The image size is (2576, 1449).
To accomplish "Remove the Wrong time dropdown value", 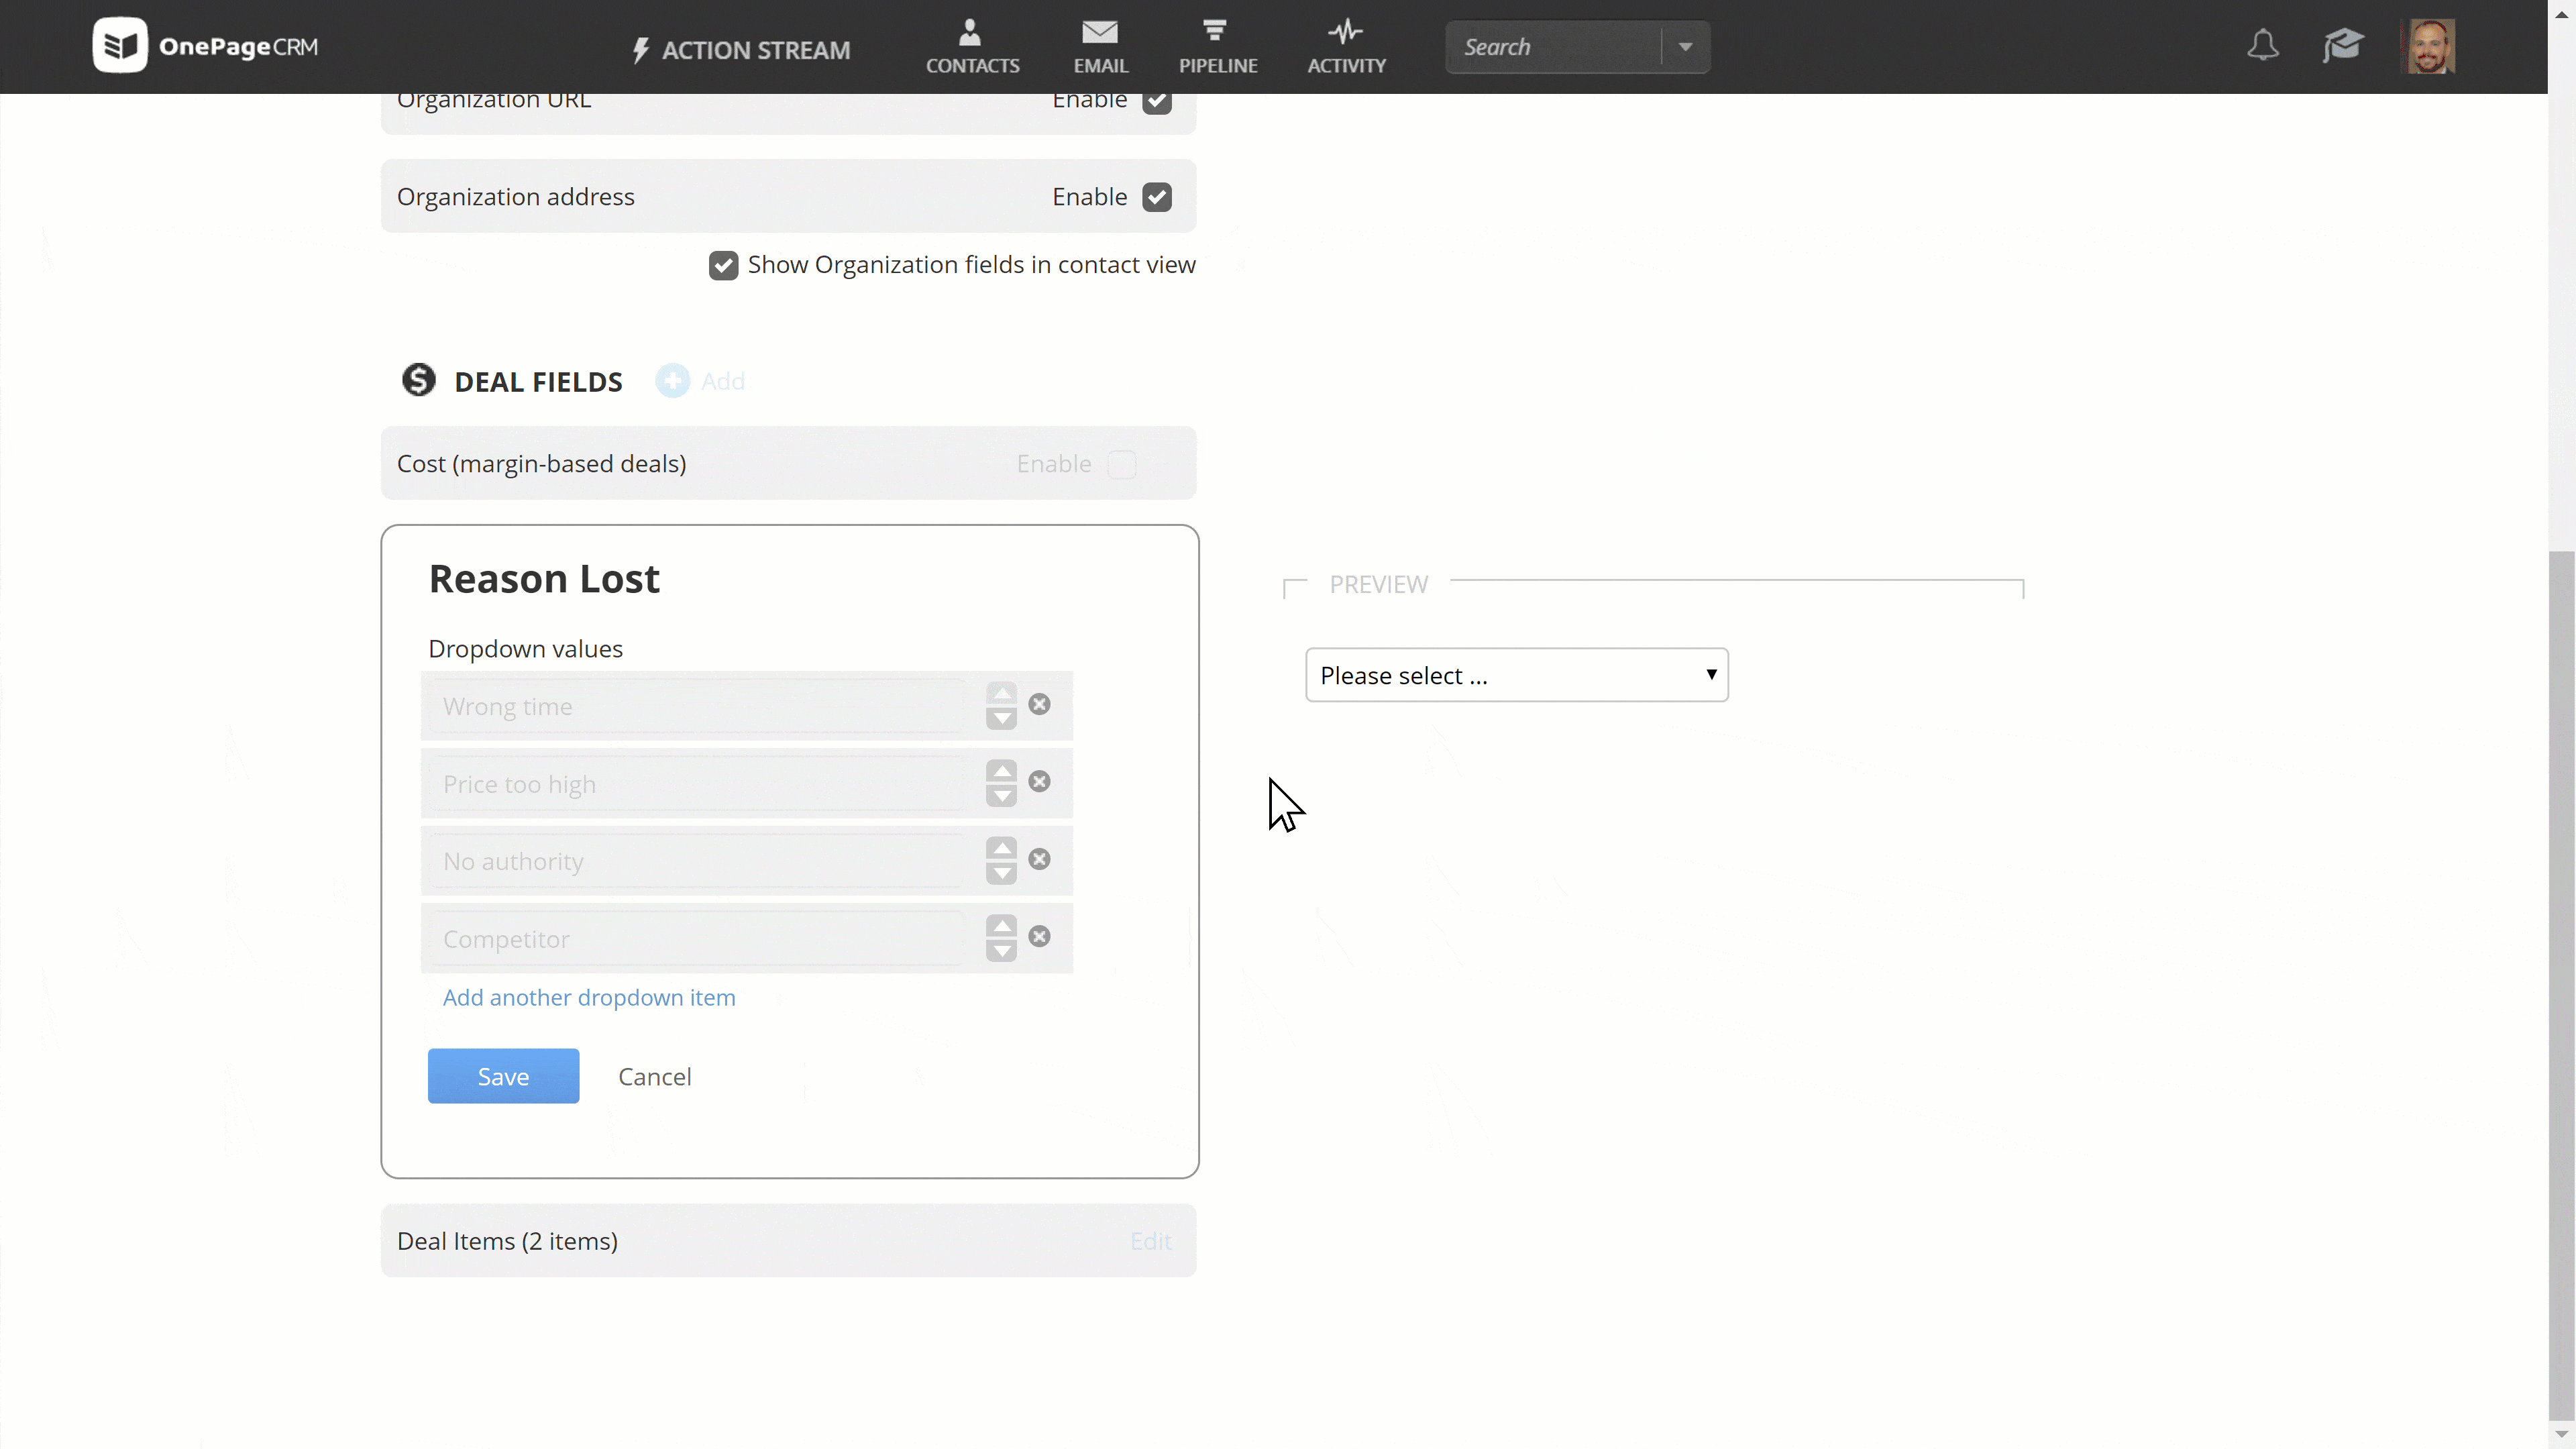I will [x=1040, y=704].
